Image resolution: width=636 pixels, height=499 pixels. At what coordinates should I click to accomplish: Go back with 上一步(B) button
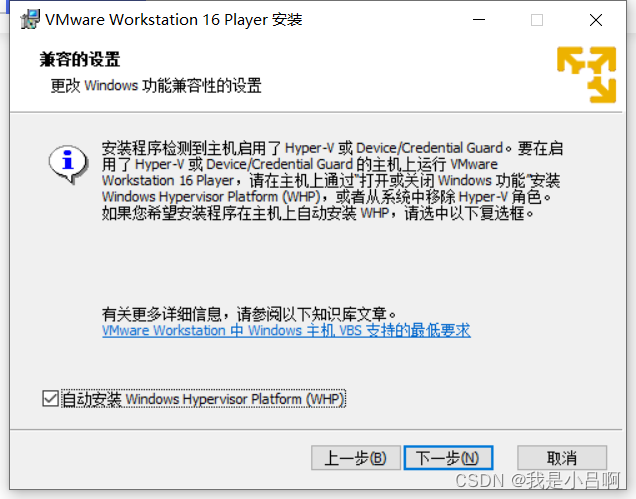tap(356, 458)
